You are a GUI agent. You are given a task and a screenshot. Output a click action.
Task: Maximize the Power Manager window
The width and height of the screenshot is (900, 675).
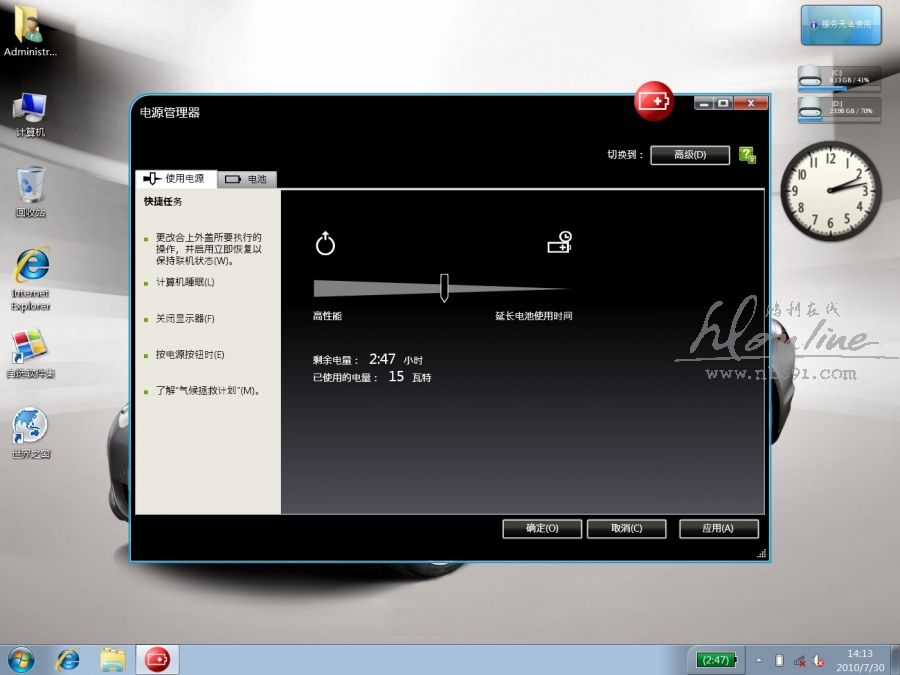coord(723,103)
